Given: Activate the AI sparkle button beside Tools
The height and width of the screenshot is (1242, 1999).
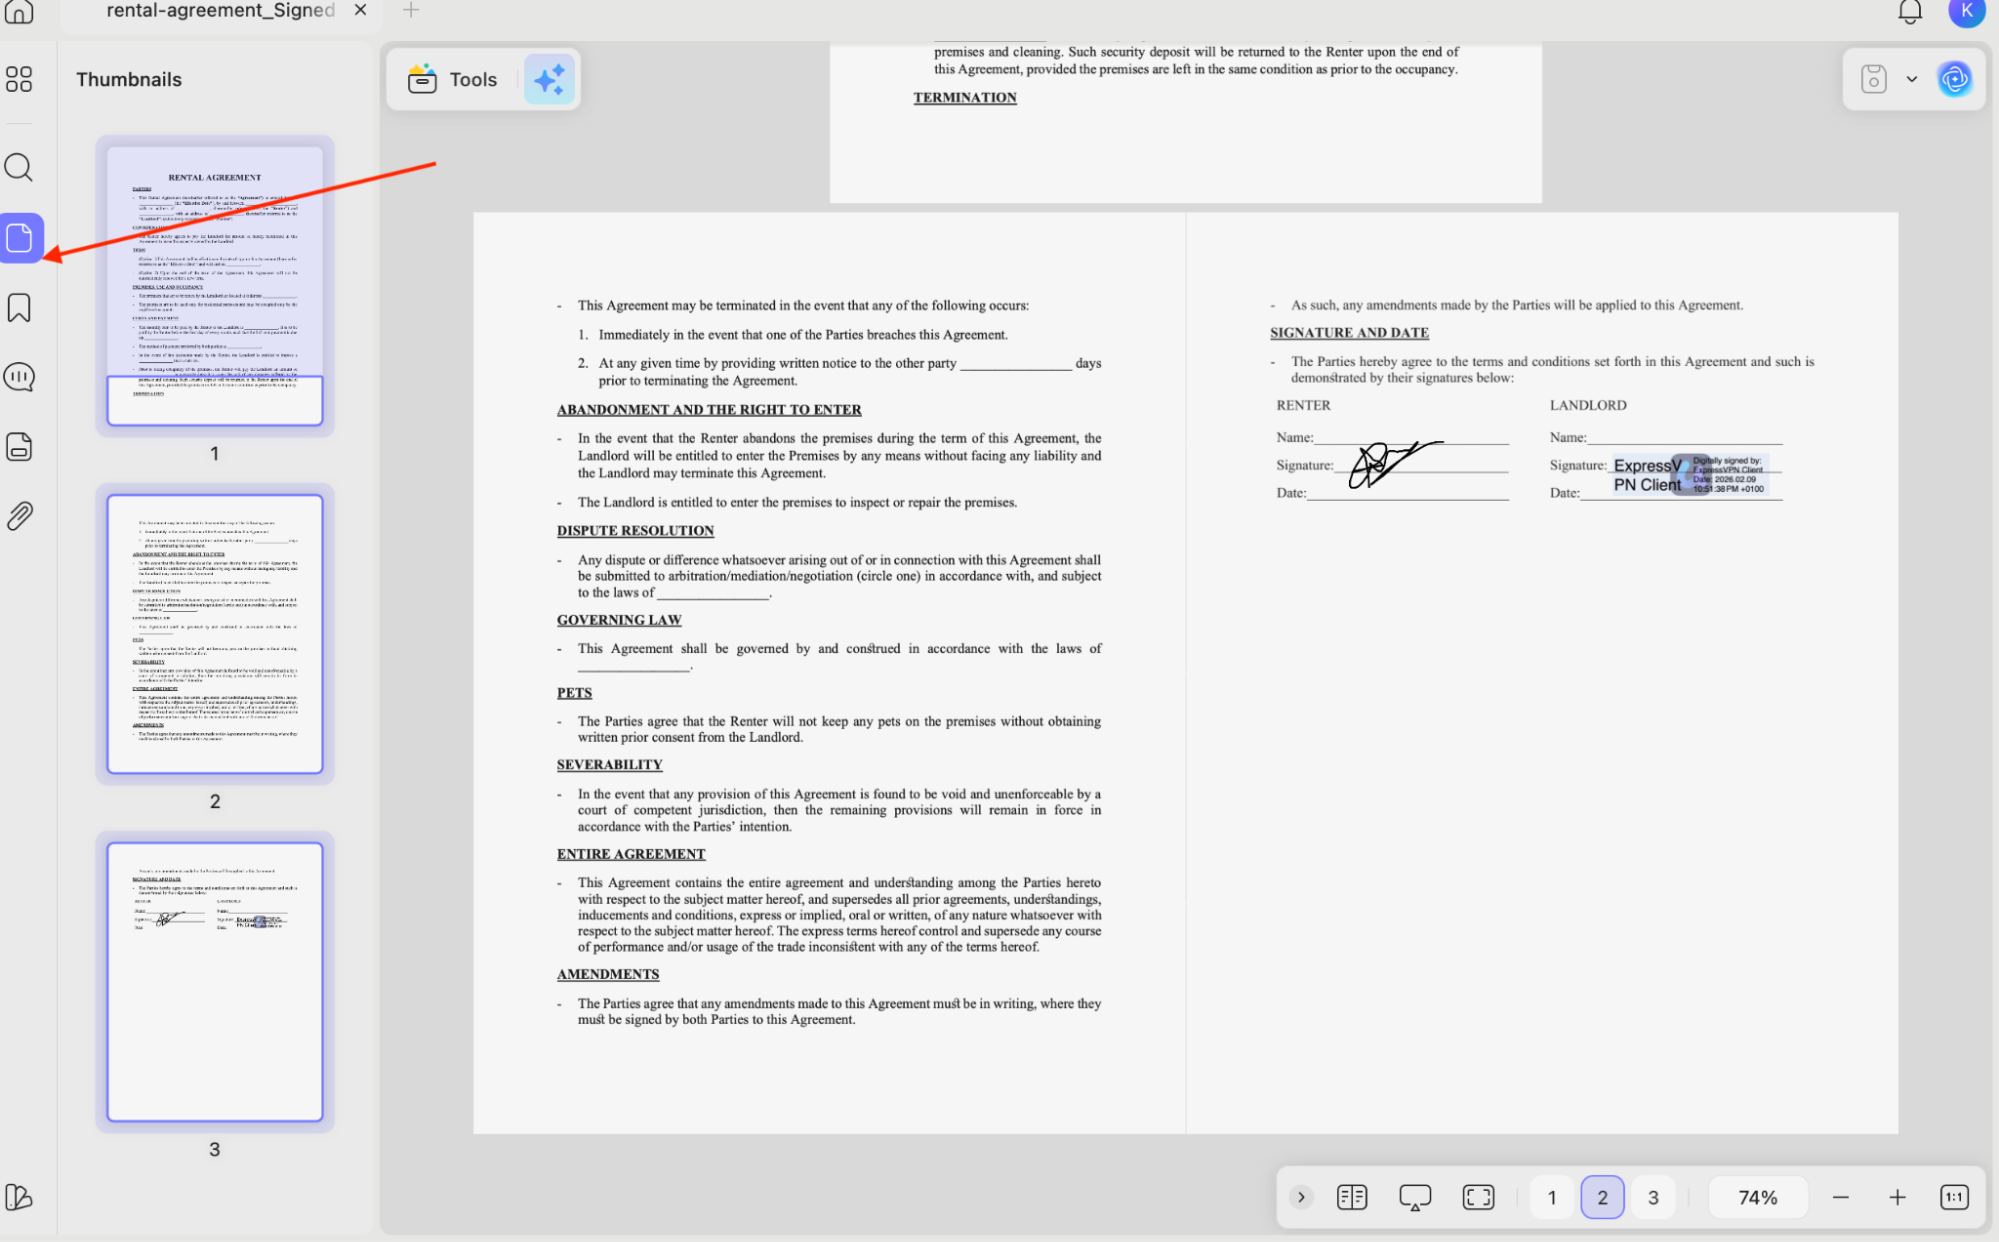Looking at the screenshot, I should [x=549, y=79].
